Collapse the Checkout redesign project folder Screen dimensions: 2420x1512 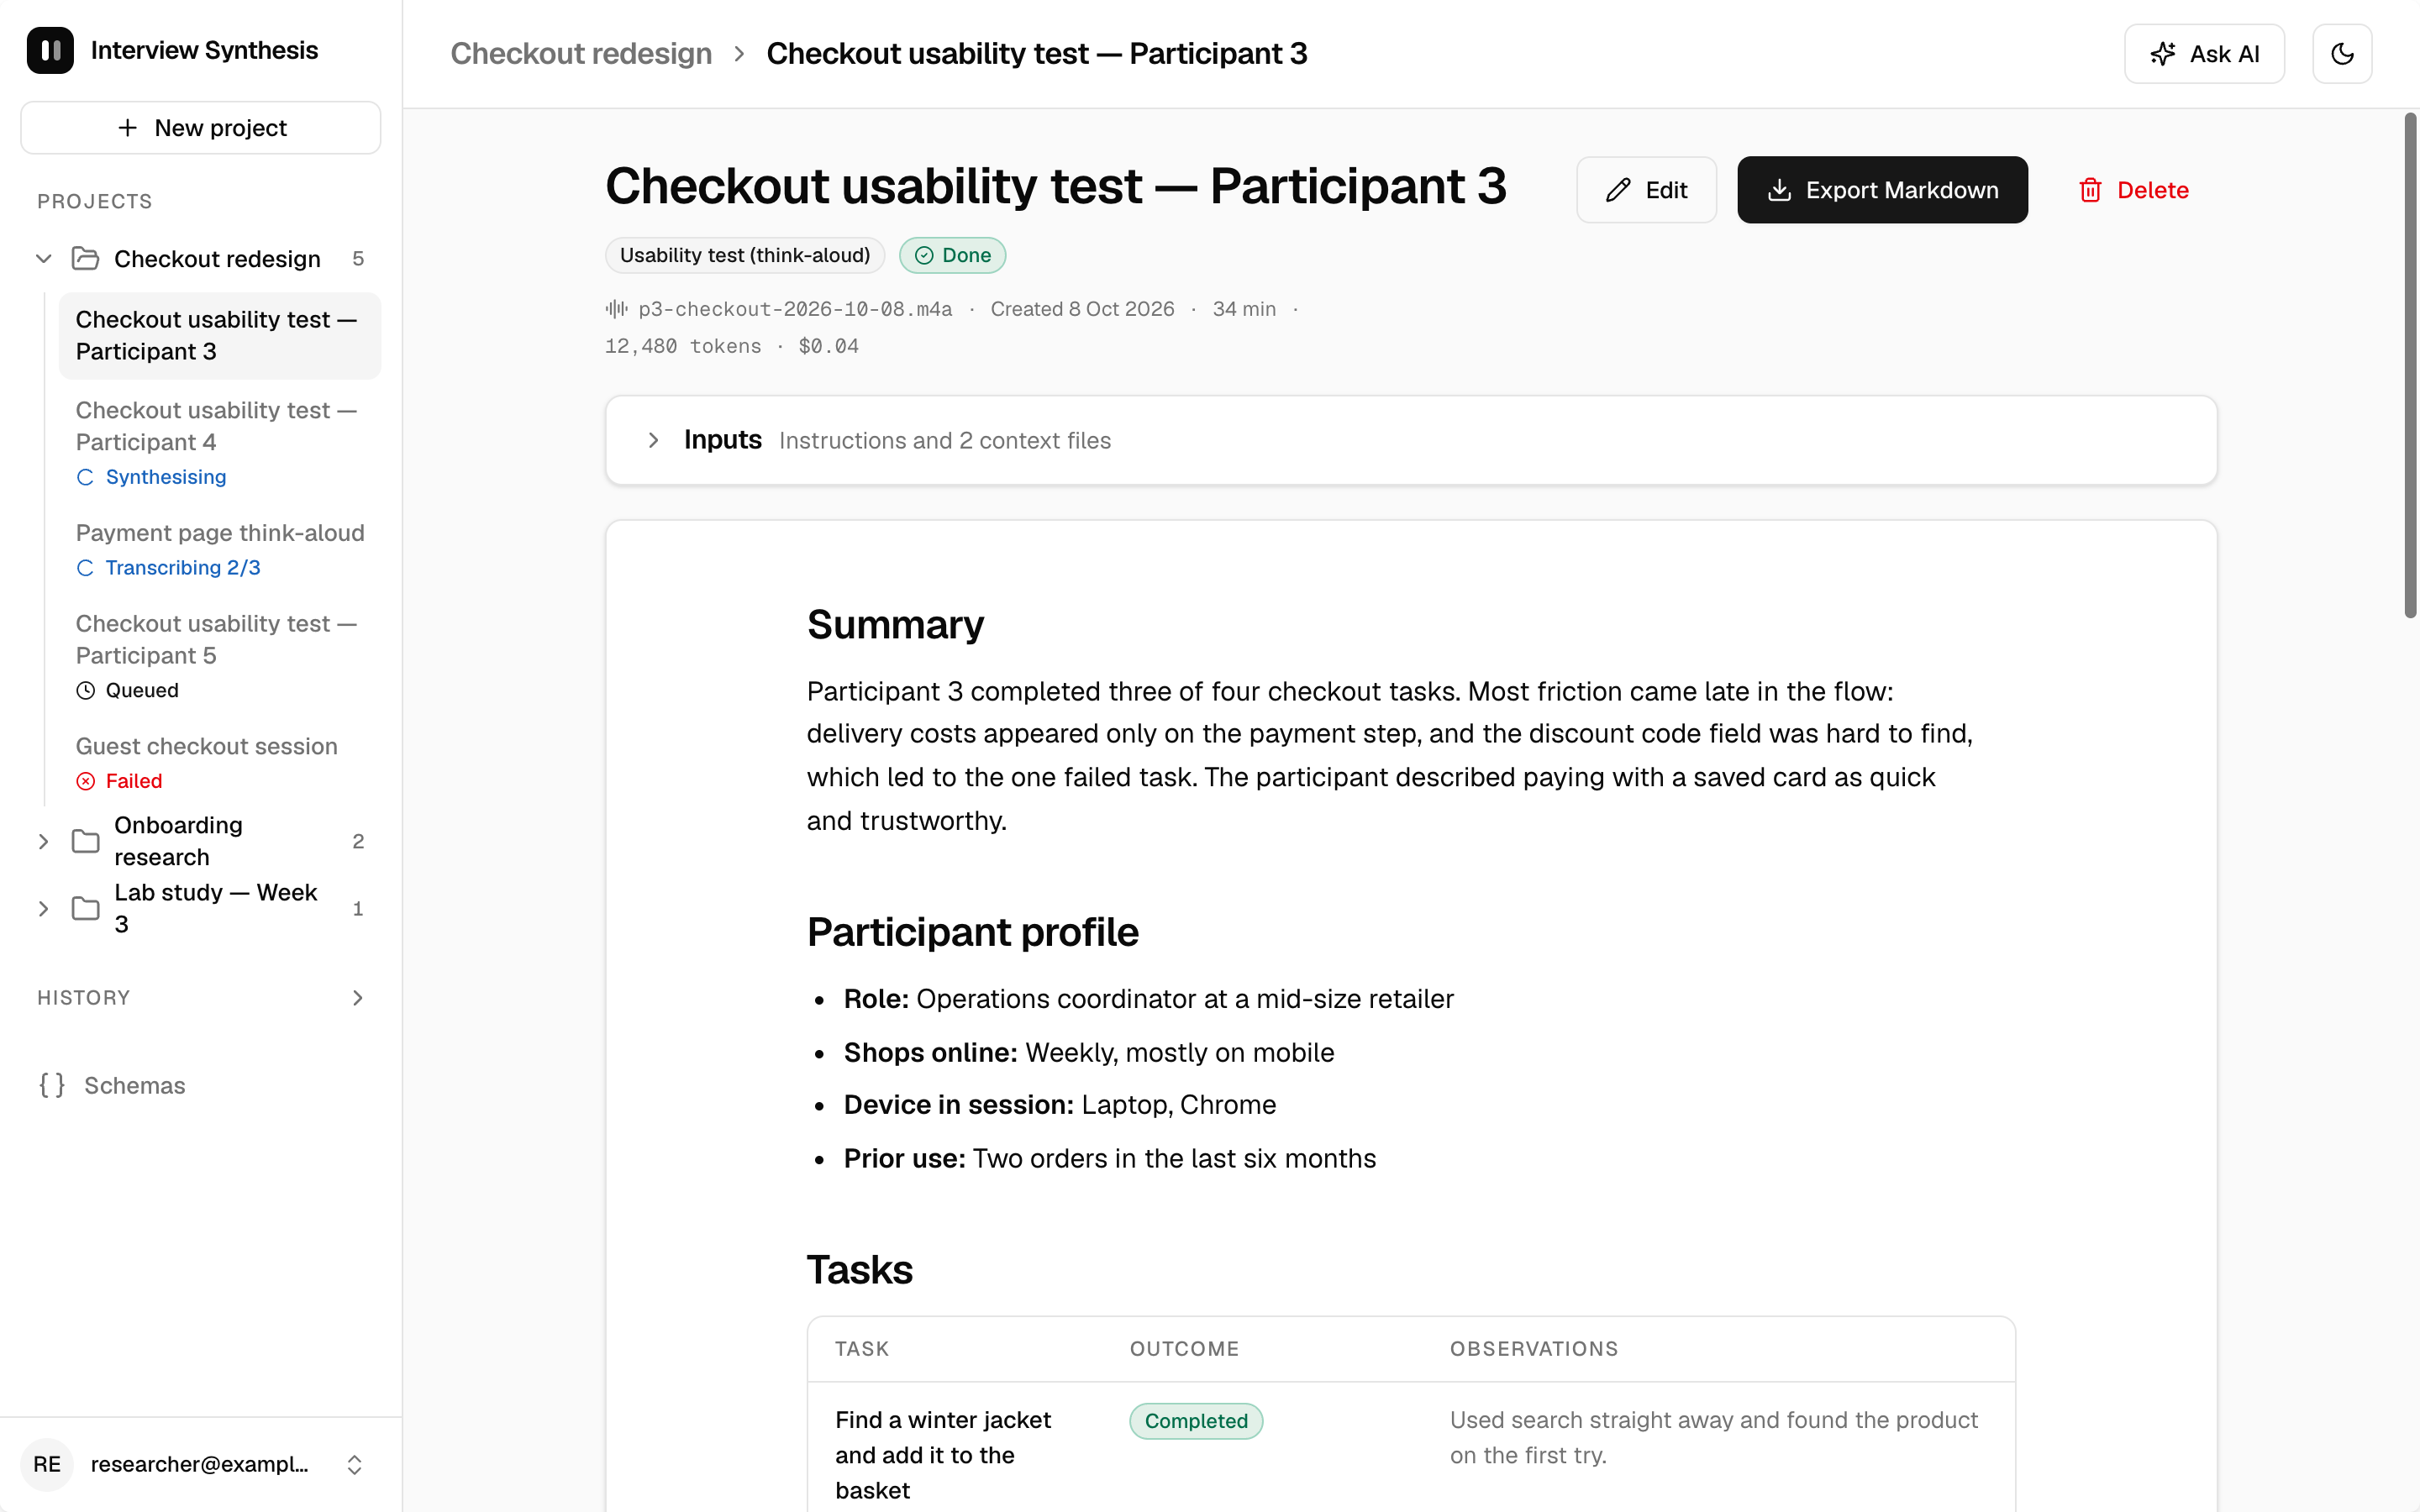click(43, 259)
